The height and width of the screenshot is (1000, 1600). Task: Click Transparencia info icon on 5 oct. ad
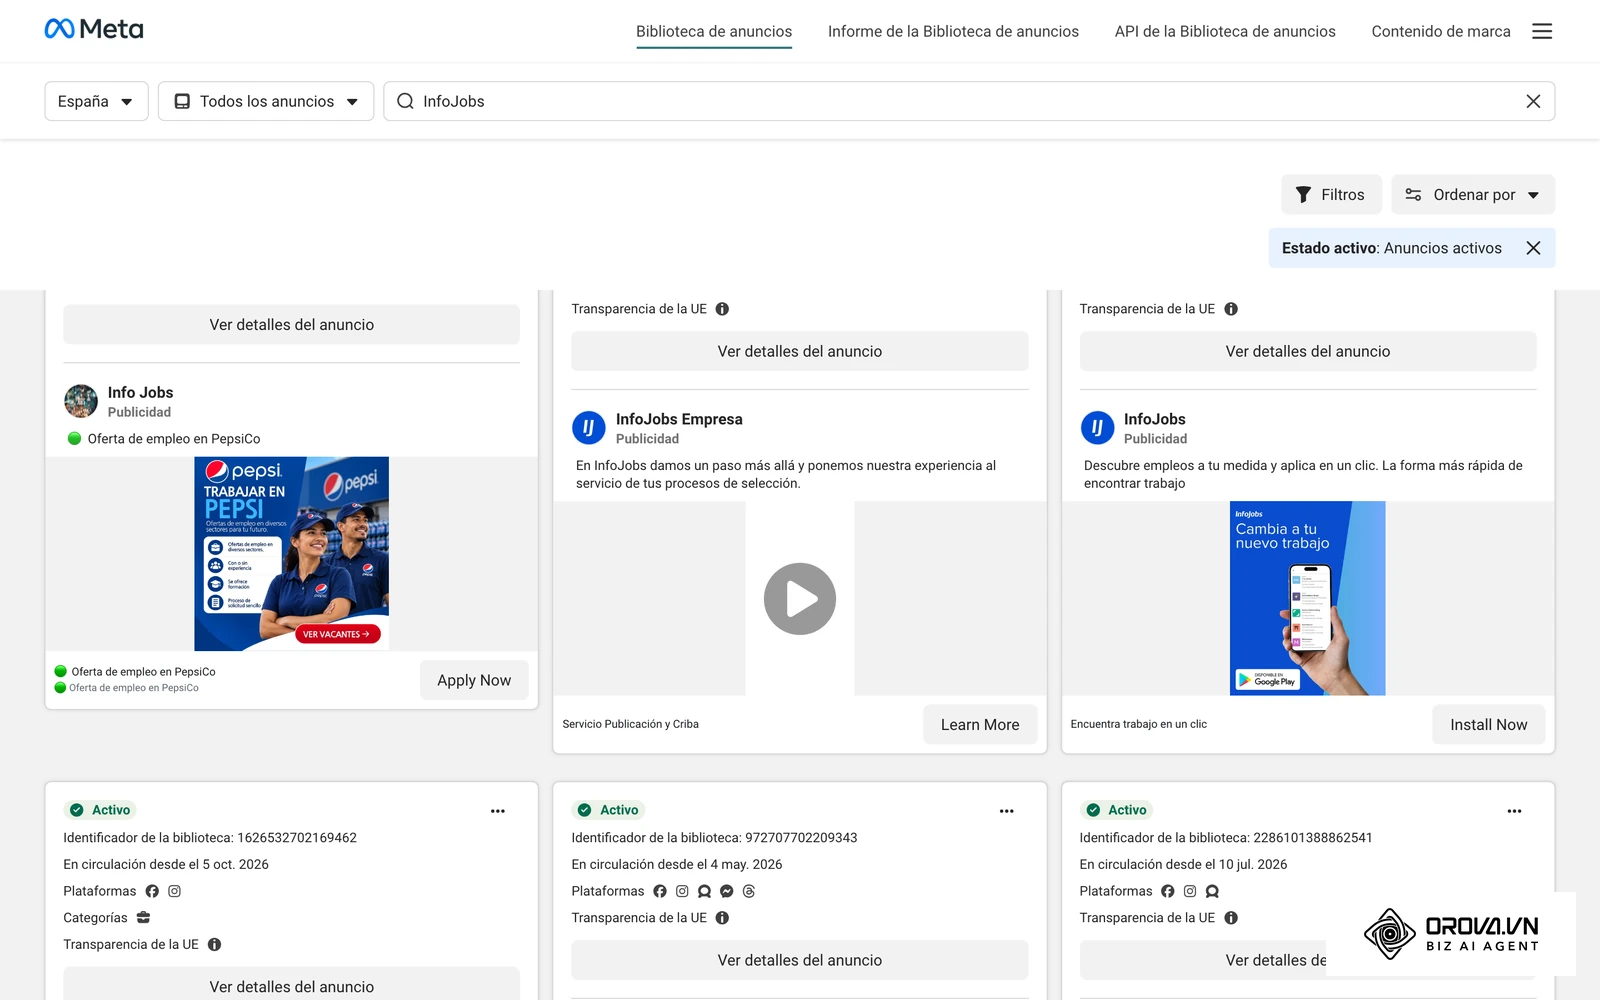[214, 944]
